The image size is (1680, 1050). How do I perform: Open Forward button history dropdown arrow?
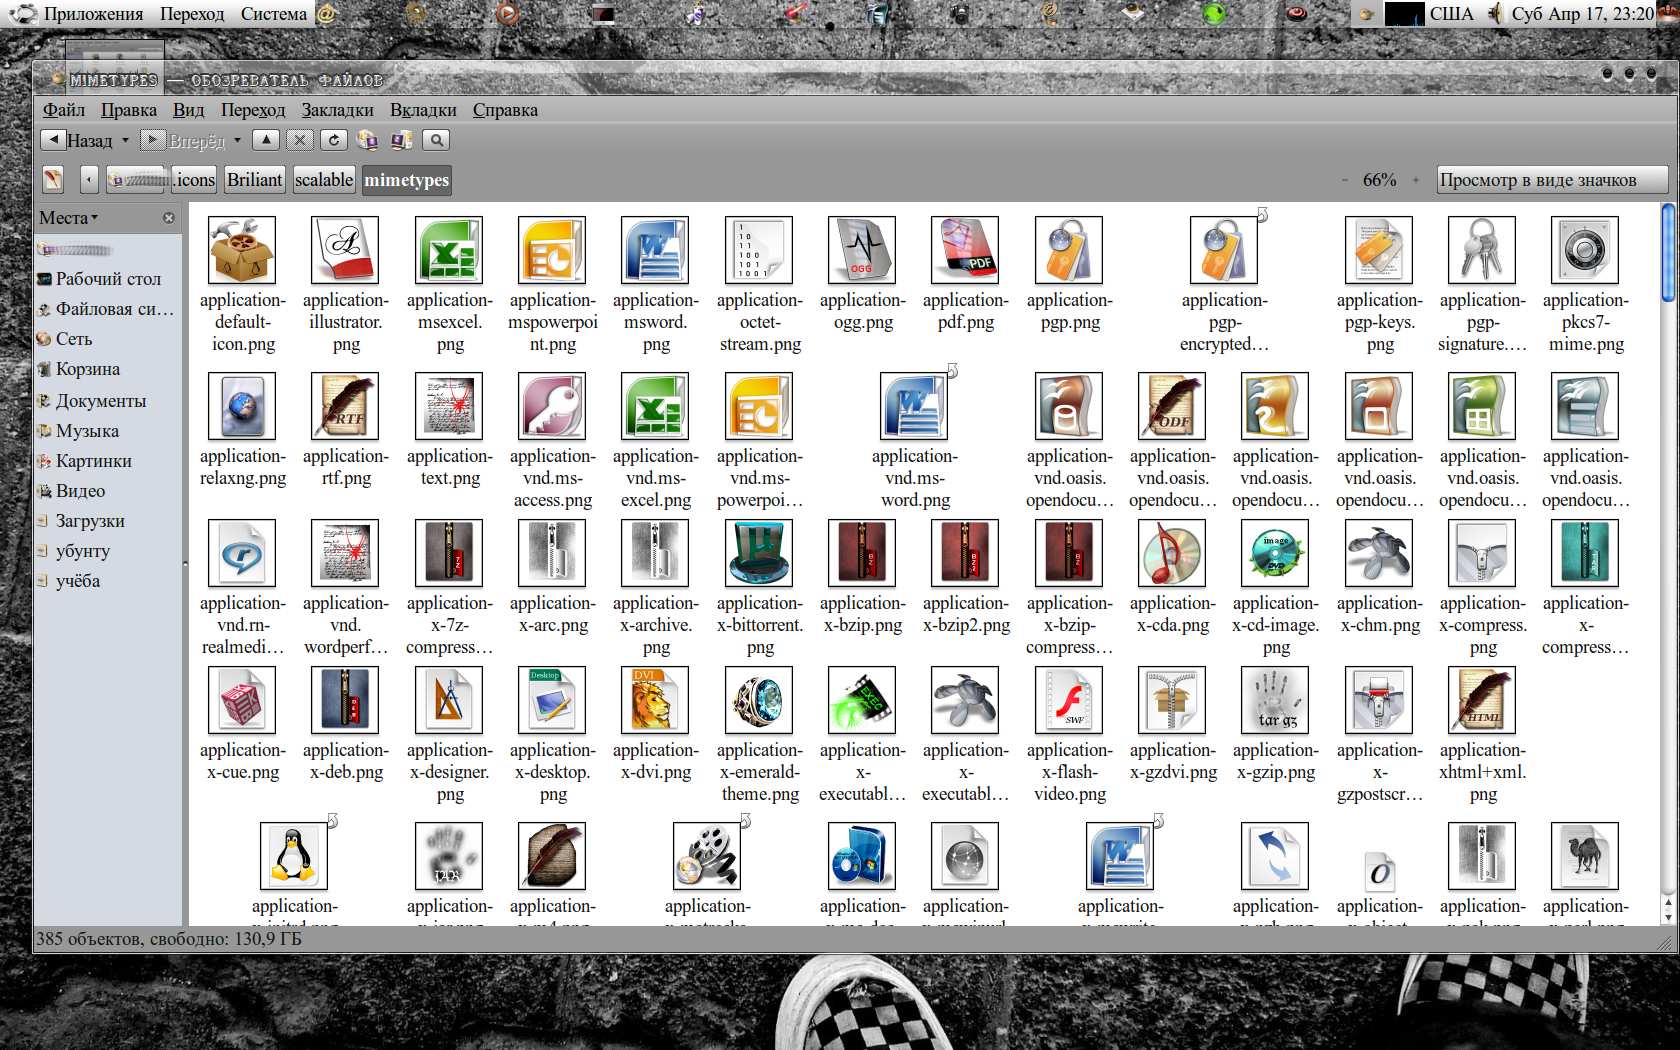(x=237, y=140)
